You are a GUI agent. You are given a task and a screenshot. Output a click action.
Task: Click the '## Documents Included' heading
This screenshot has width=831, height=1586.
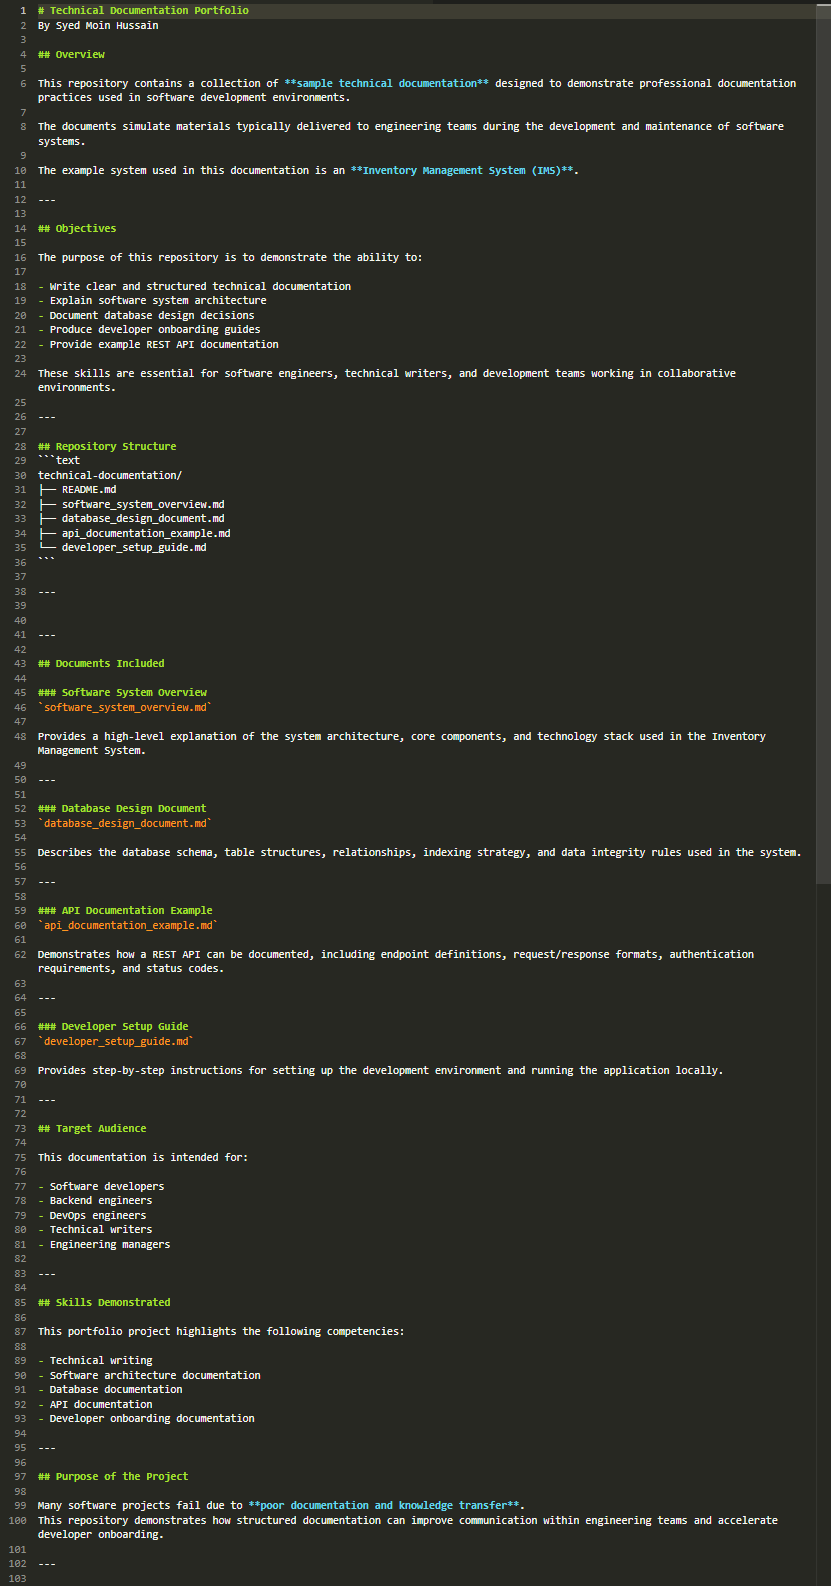click(x=101, y=663)
